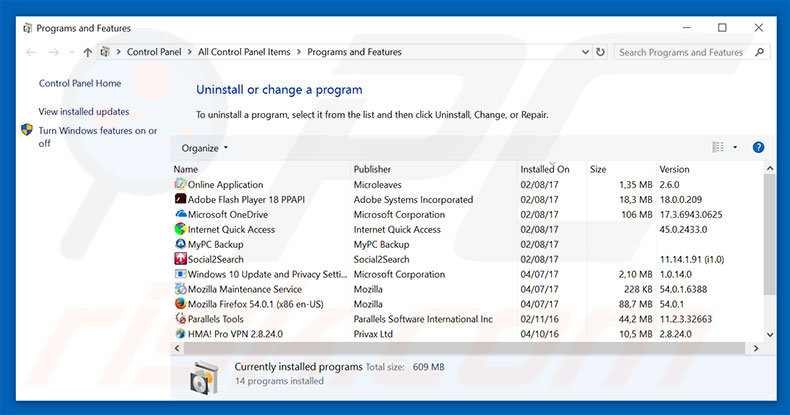The image size is (790, 415).
Task: Click the Internet Quick Access icon
Action: click(x=180, y=229)
